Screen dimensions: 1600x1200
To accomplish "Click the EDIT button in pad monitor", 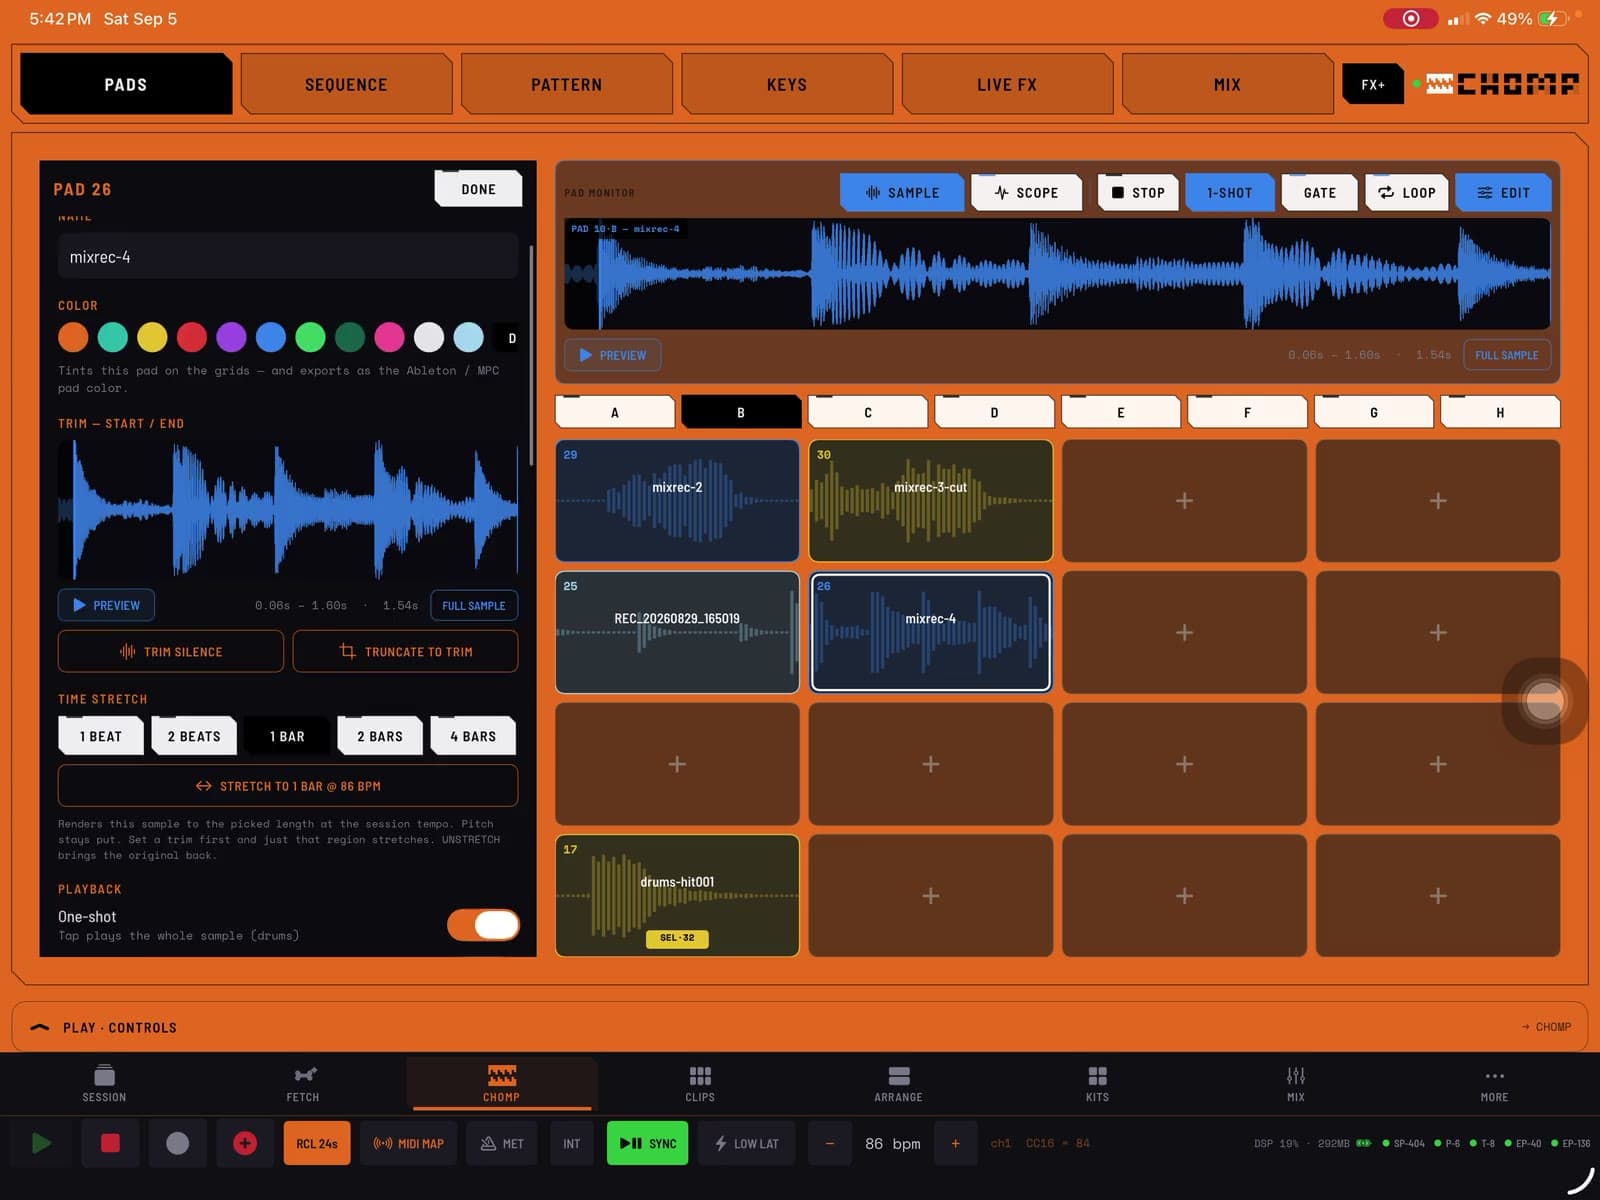I will (x=1504, y=192).
